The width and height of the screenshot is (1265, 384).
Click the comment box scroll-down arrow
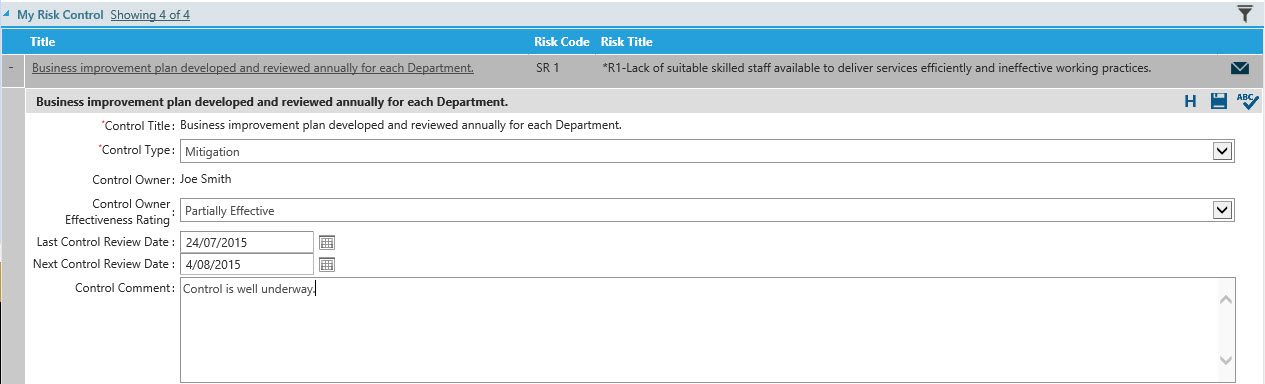coord(1224,361)
